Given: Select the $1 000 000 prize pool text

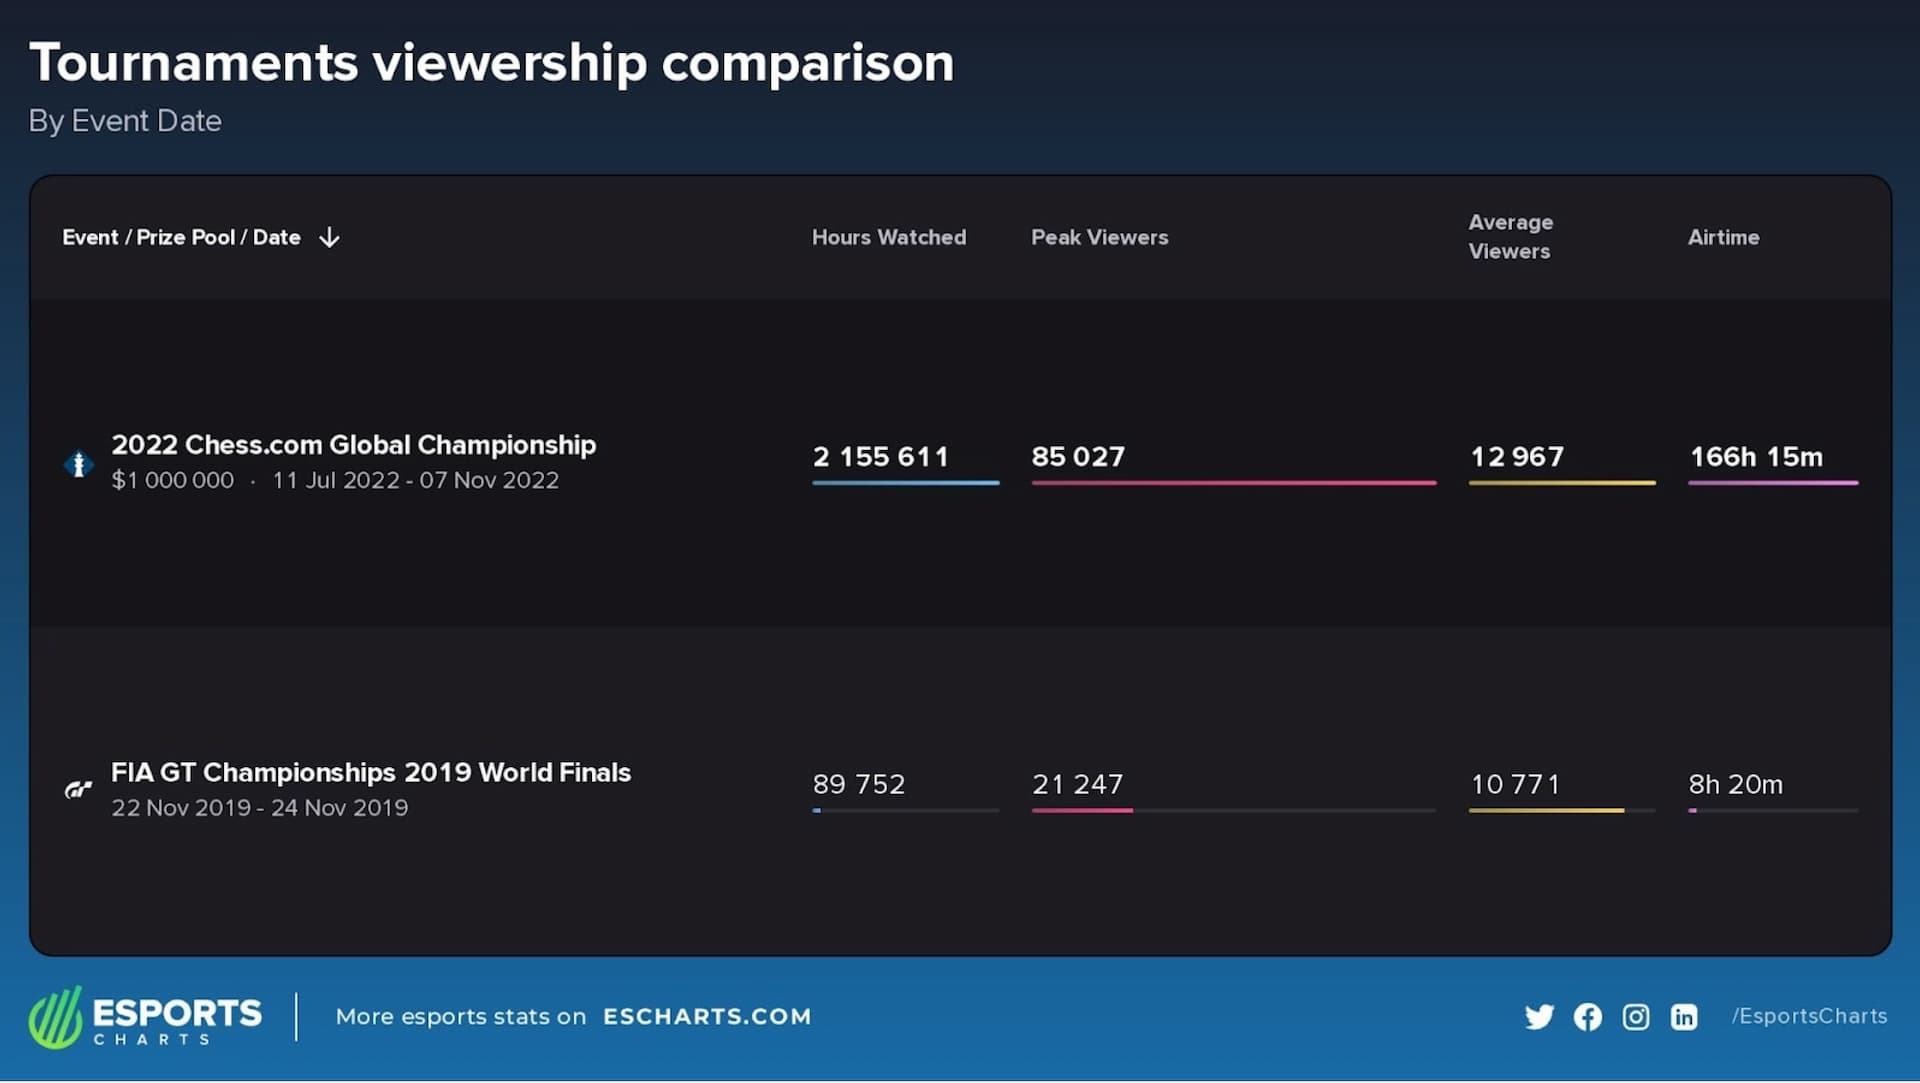Looking at the screenshot, I should [172, 481].
